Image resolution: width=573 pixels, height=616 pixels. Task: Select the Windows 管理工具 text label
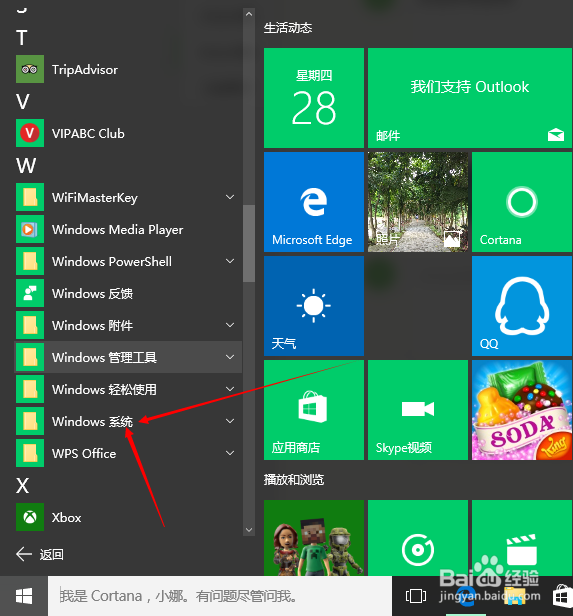(104, 358)
